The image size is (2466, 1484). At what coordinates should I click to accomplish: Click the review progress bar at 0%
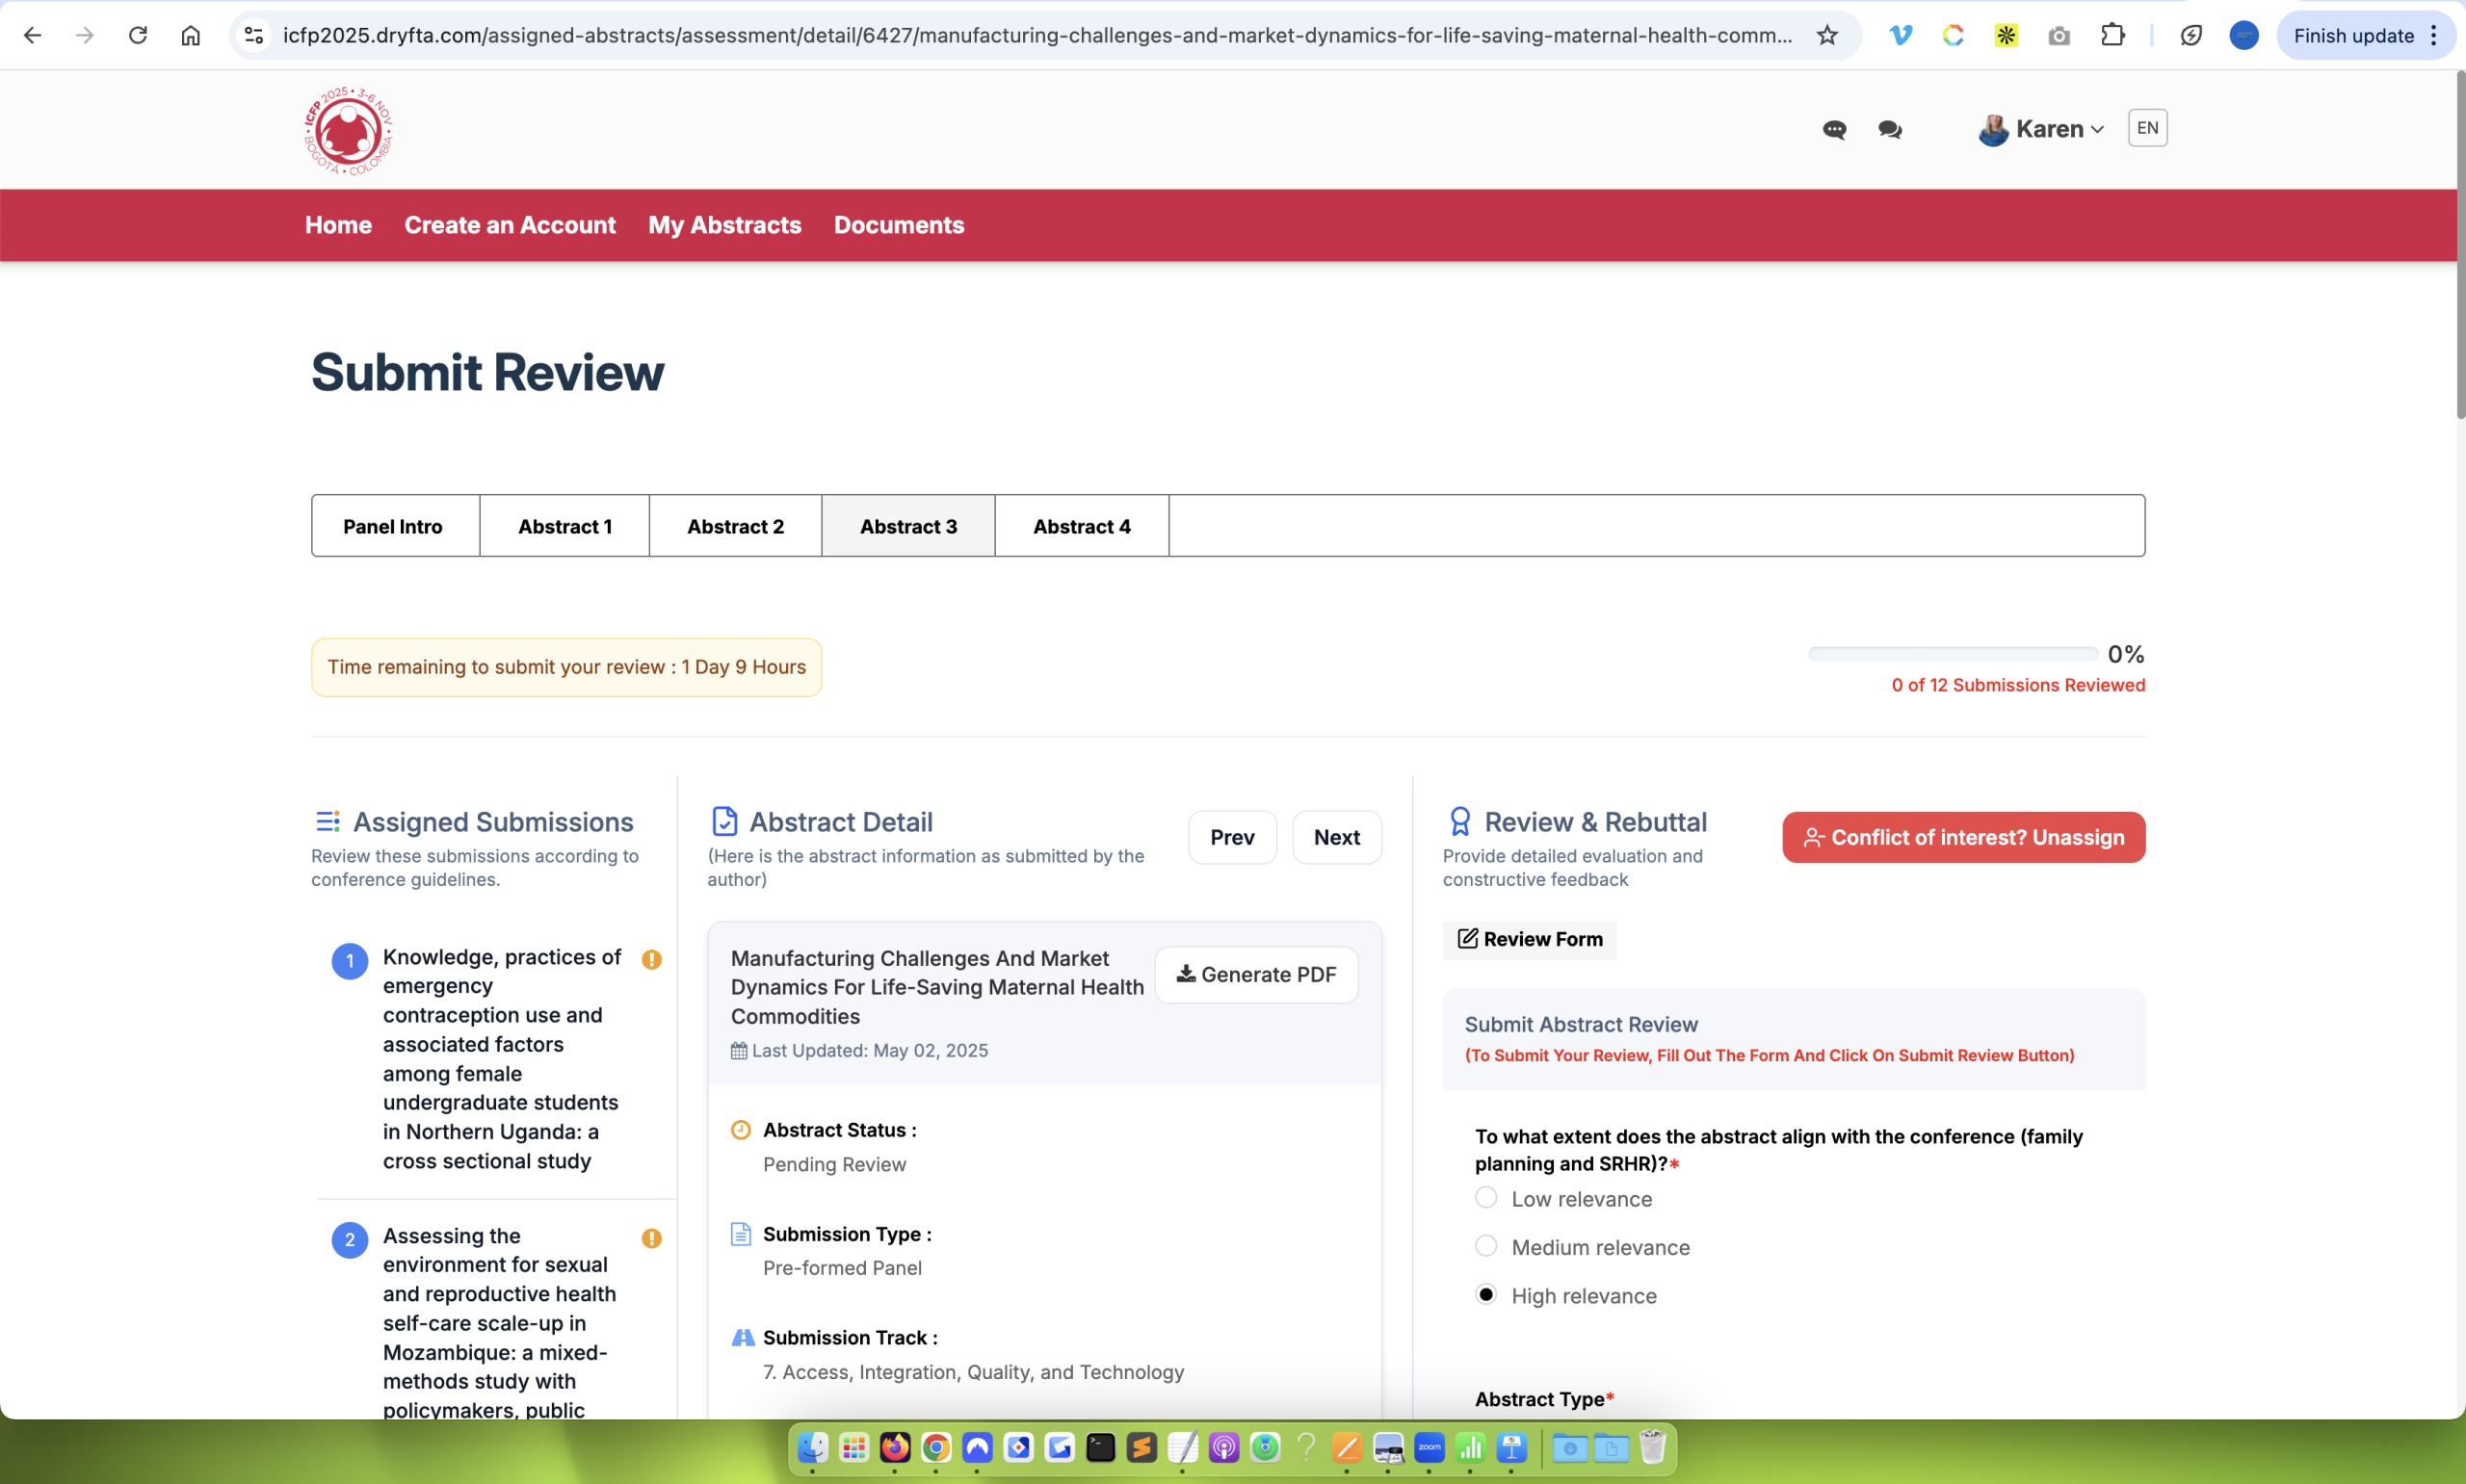click(1950, 653)
